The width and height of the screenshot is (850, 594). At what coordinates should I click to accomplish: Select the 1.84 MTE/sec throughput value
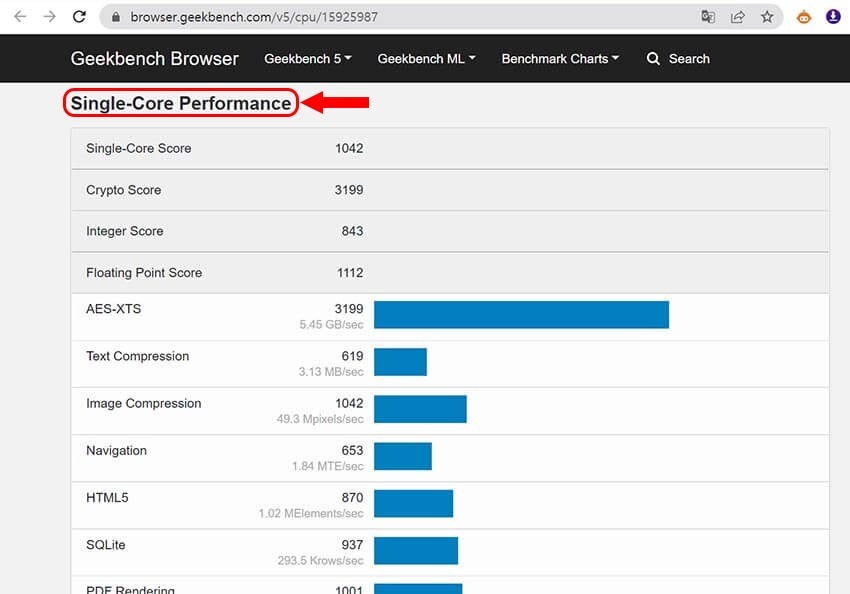tap(327, 466)
